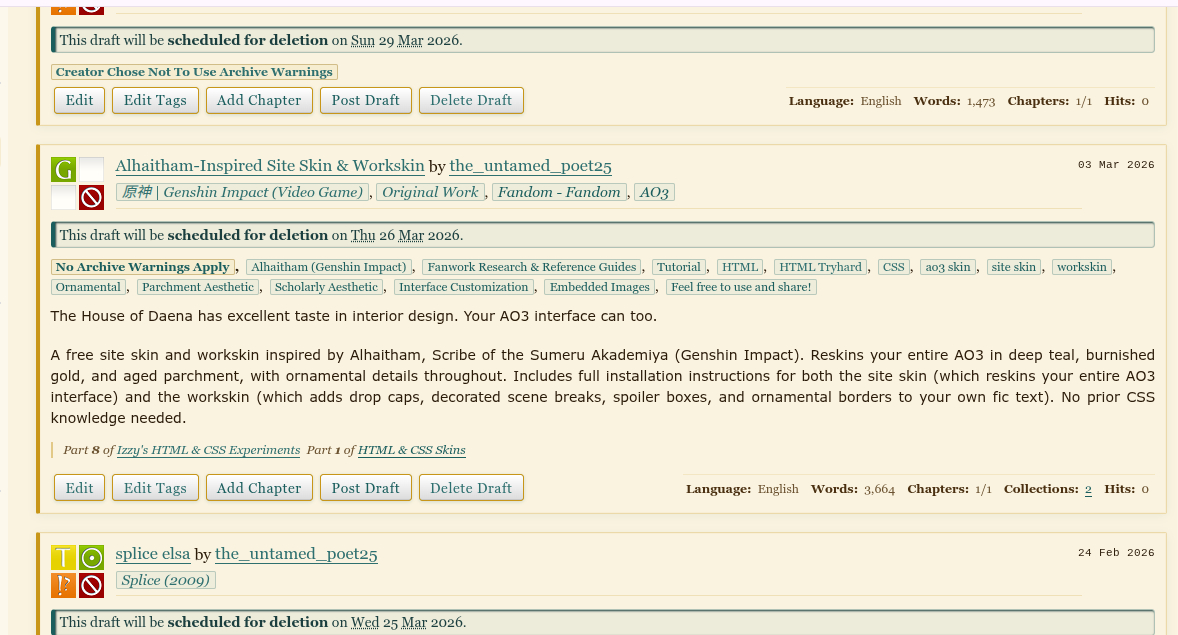Click green circle category icon on splice elsa
The height and width of the screenshot is (635, 1178).
pos(92,557)
